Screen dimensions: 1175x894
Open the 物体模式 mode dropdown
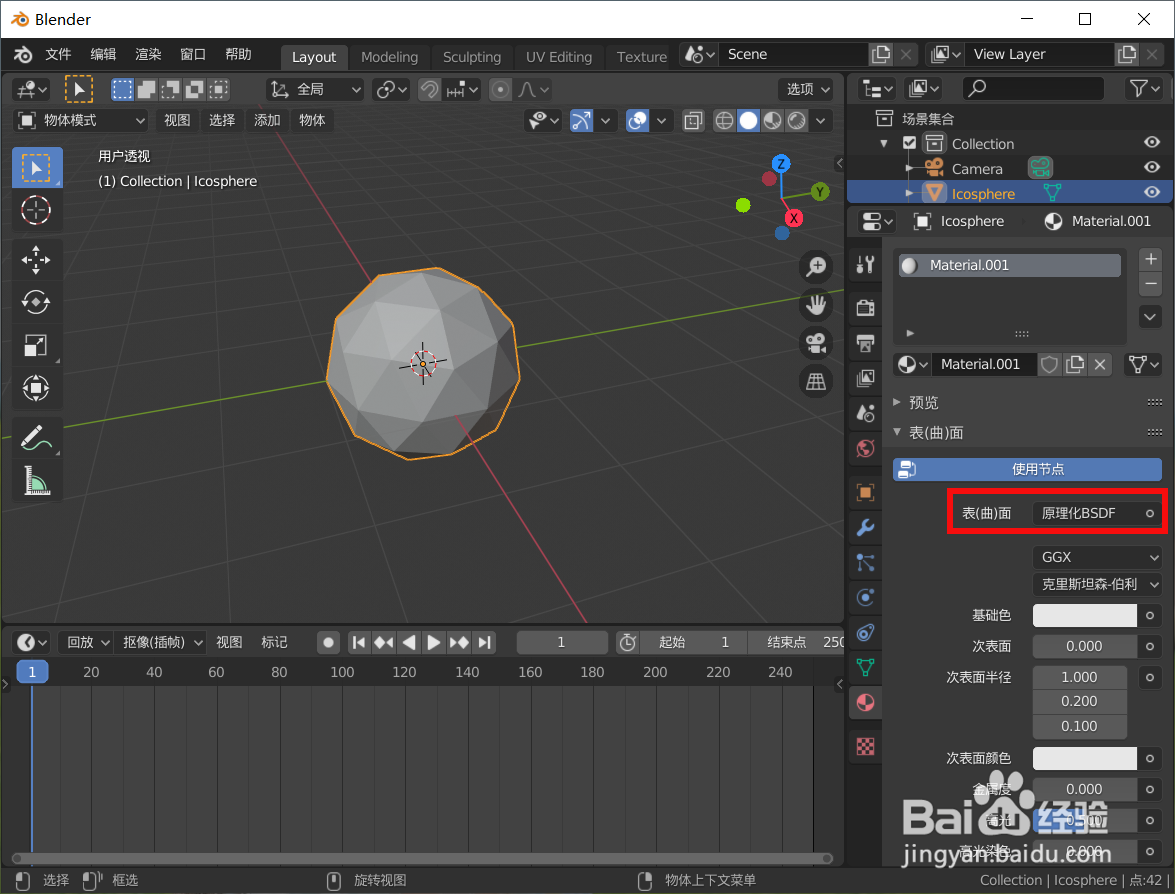point(81,121)
